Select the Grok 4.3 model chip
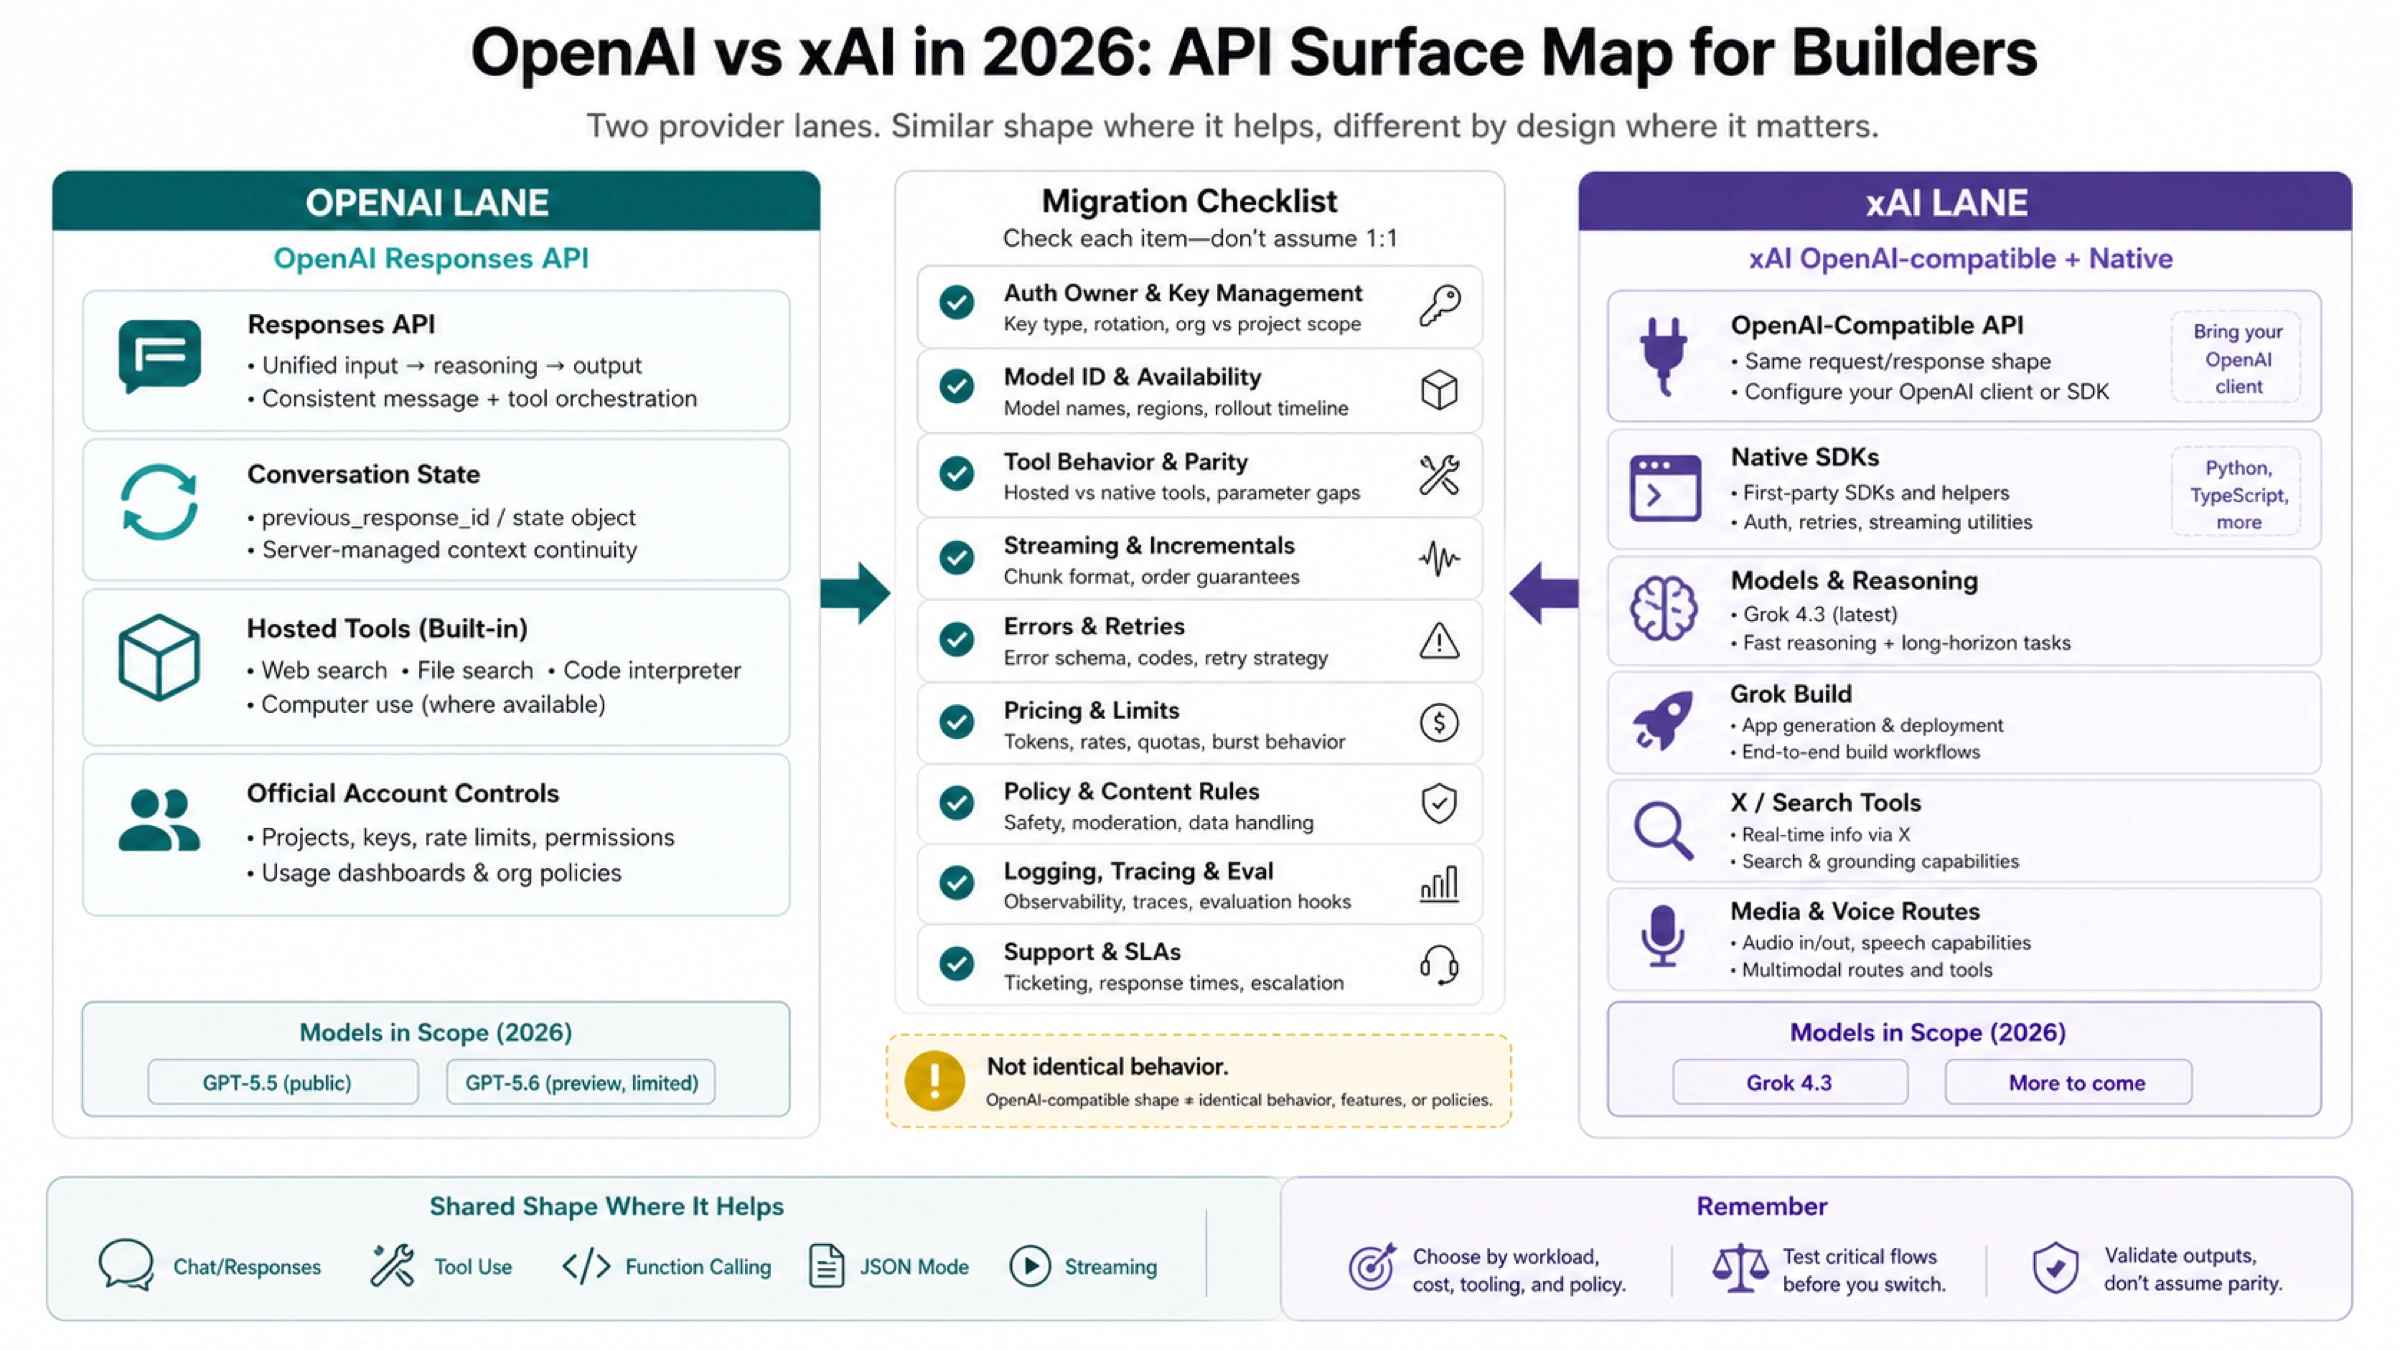This screenshot has height=1350, width=2400. 1790,1082
